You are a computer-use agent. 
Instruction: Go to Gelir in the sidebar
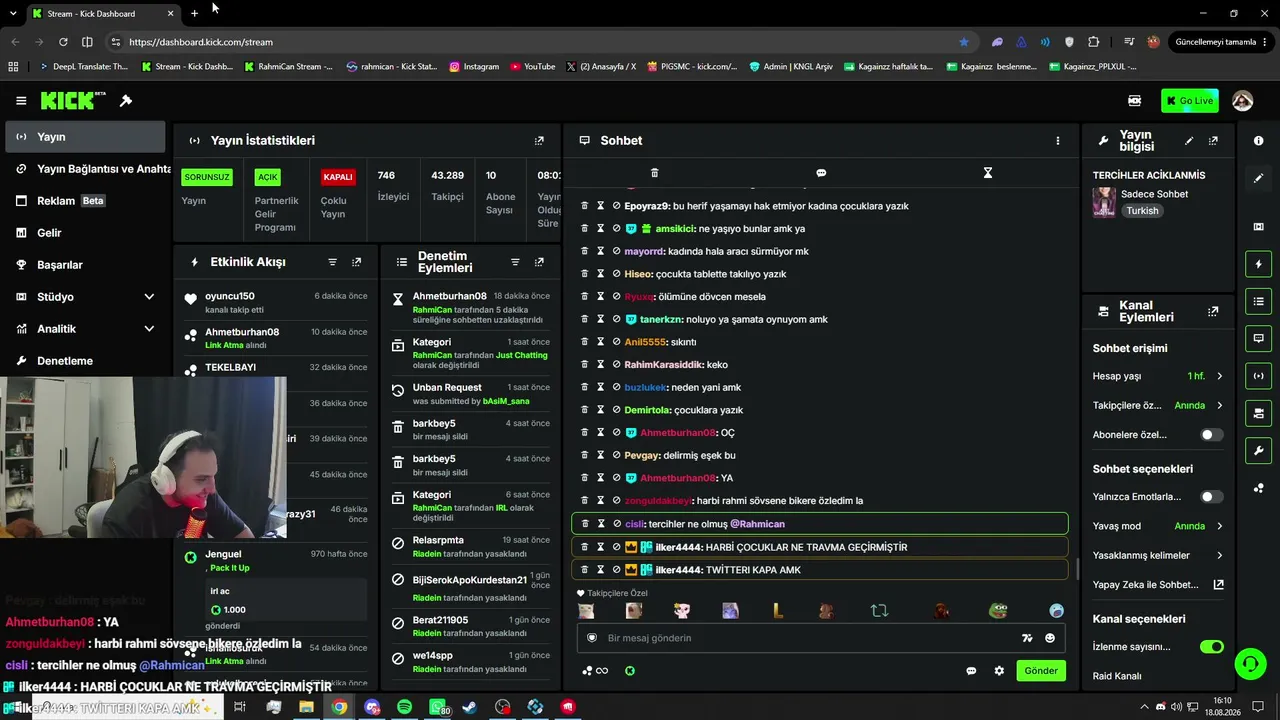tap(85, 233)
